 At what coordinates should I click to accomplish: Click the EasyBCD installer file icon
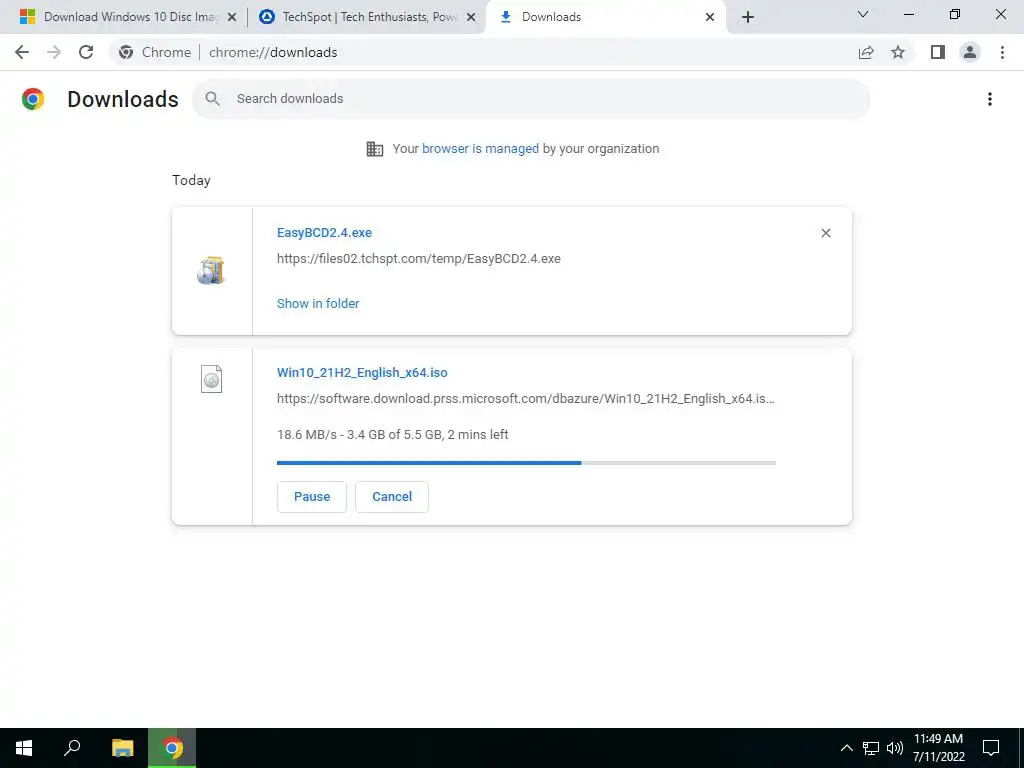pyautogui.click(x=211, y=270)
